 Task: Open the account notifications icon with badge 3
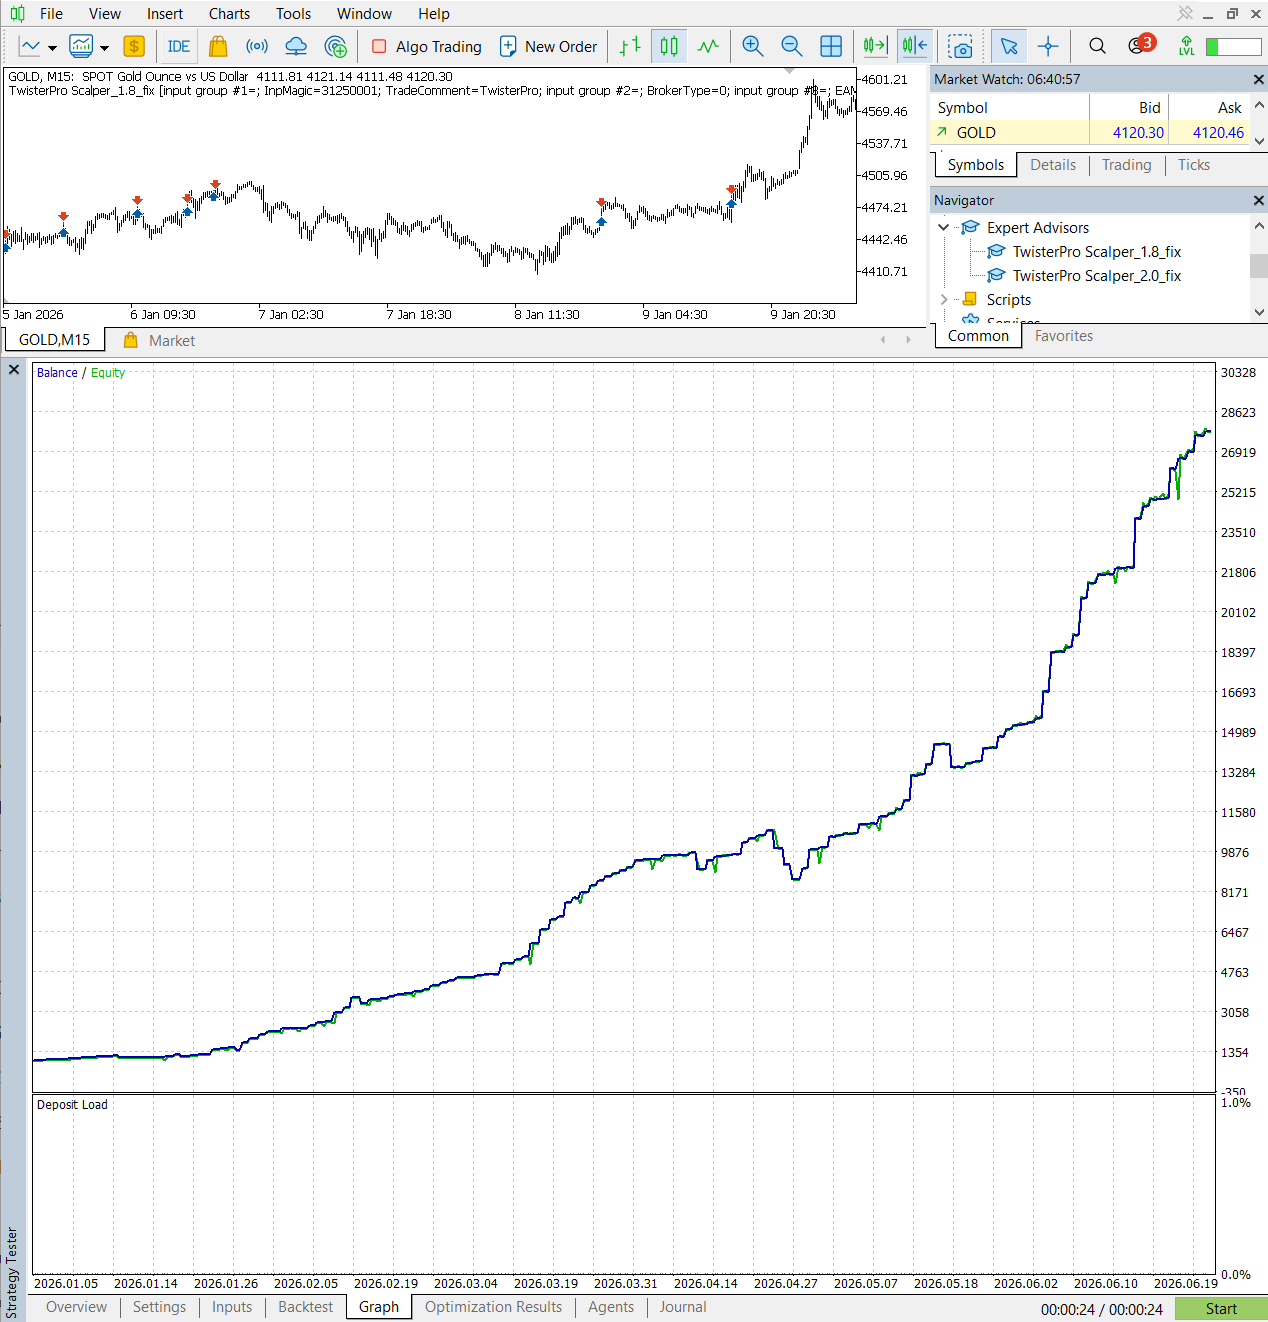[x=1140, y=45]
